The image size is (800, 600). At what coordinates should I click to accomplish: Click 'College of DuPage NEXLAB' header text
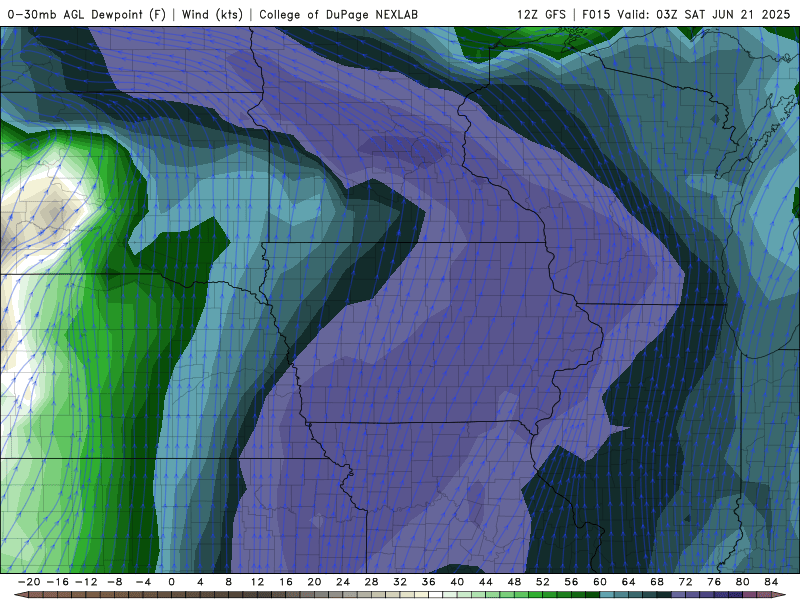pos(338,14)
